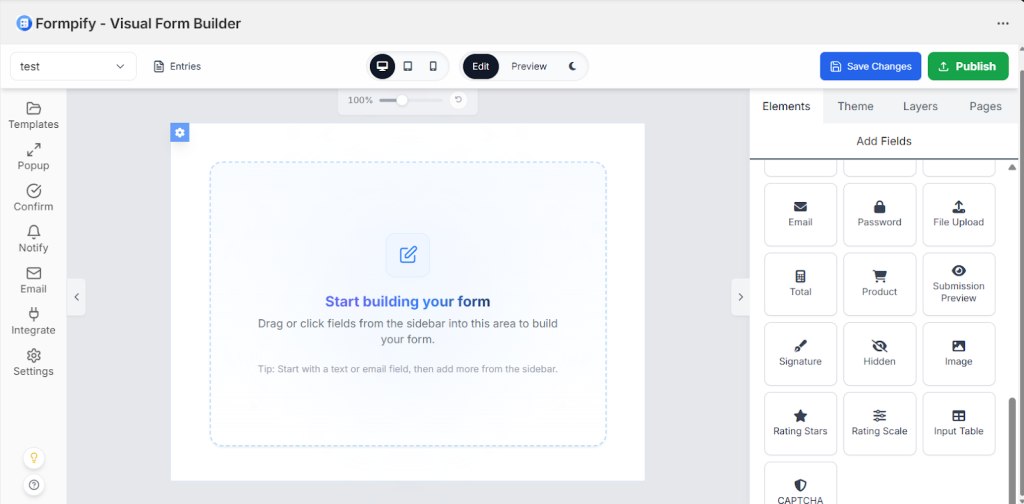Image resolution: width=1024 pixels, height=504 pixels.
Task: Open the Integrate sidebar section
Action: [33, 321]
